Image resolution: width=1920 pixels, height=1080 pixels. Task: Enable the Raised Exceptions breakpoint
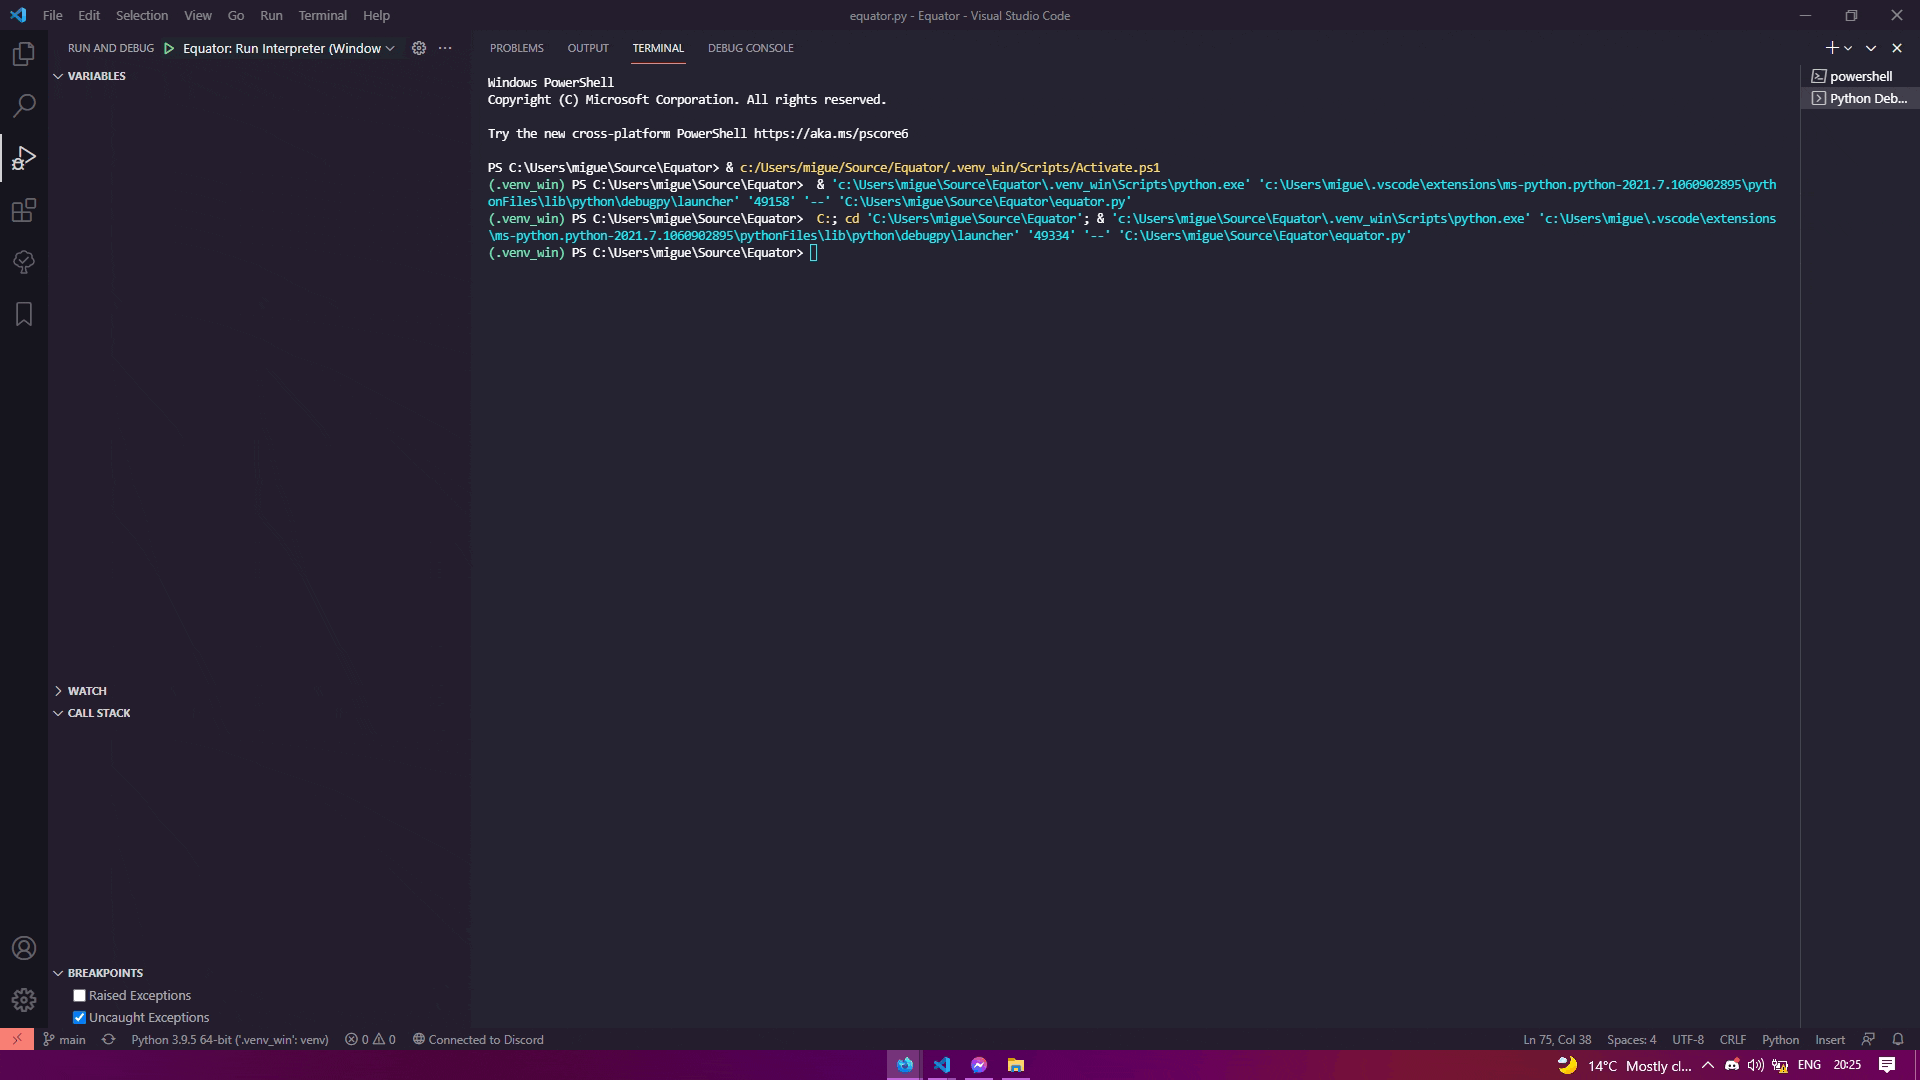coord(79,995)
